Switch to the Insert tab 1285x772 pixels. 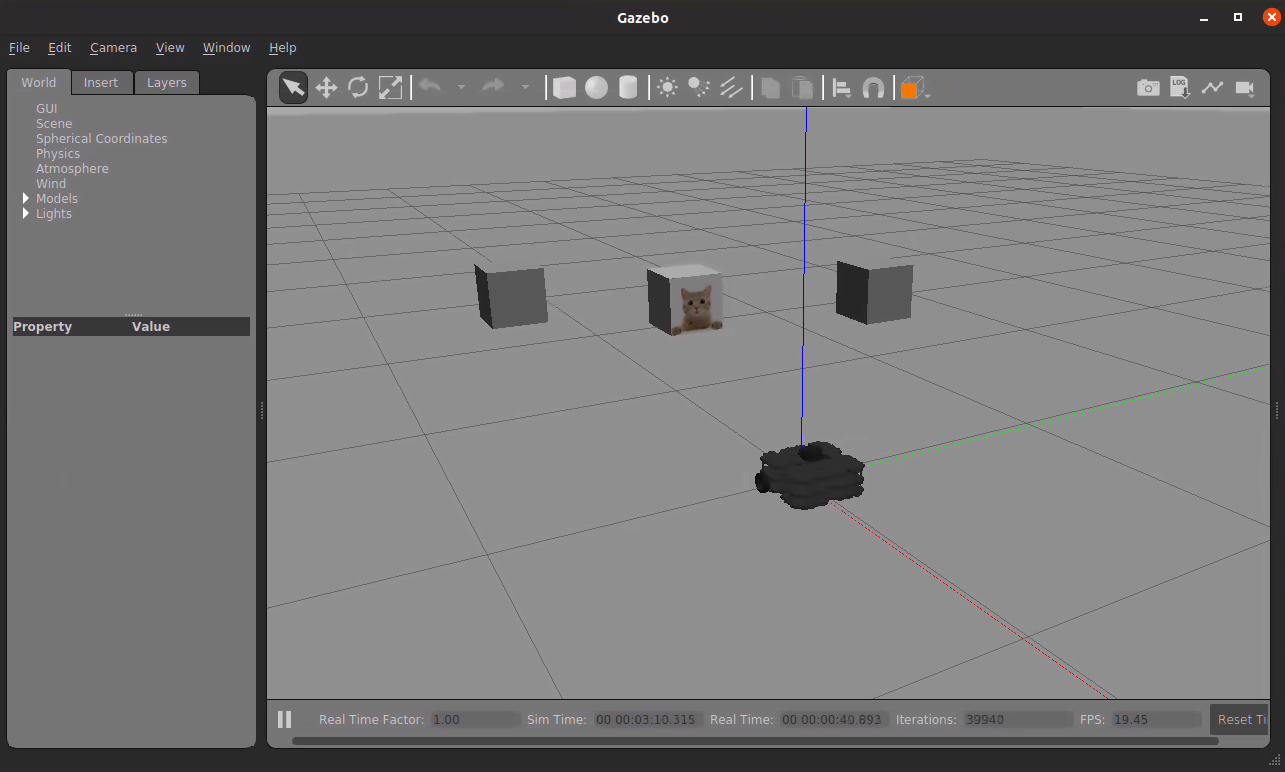[101, 82]
